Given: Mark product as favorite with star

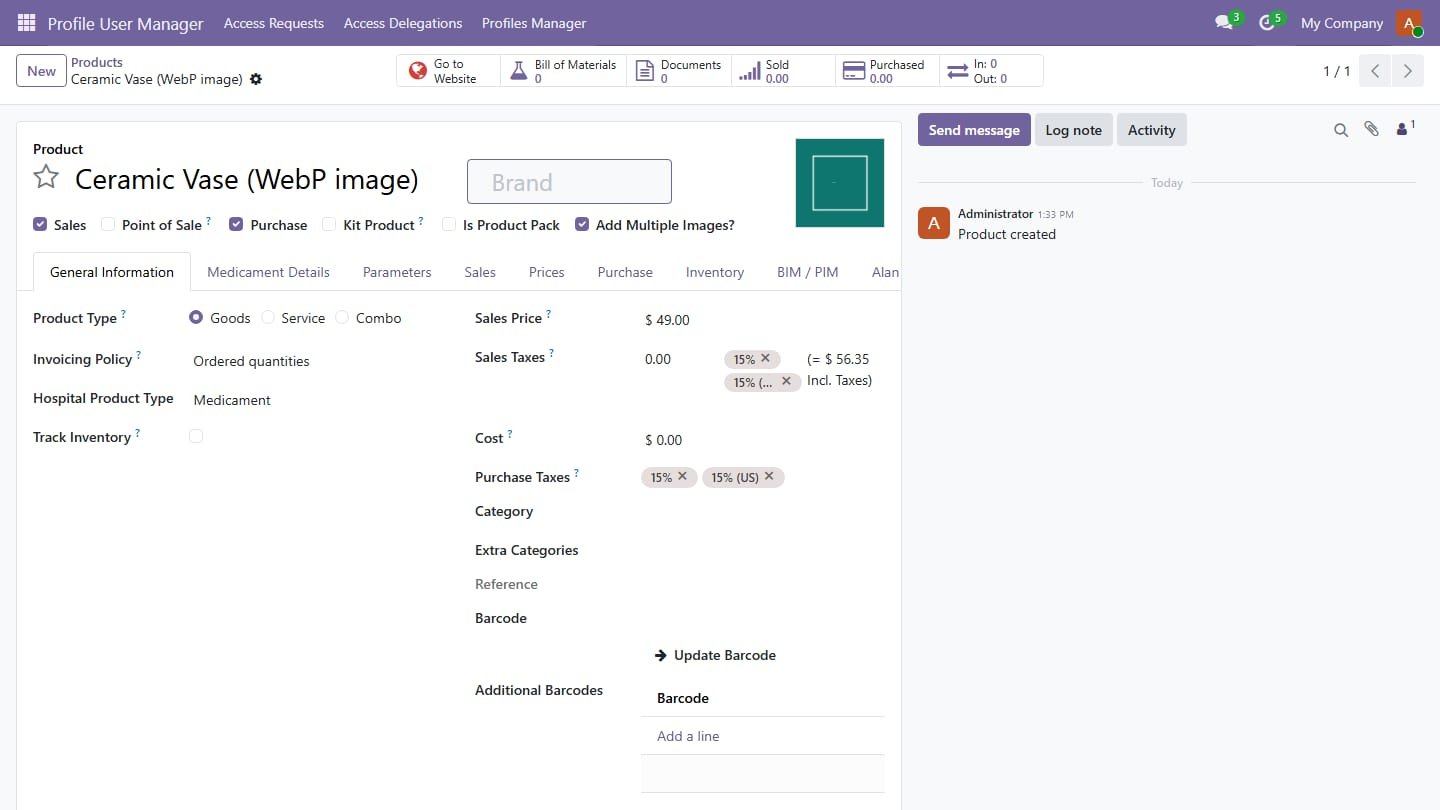Looking at the screenshot, I should click(x=46, y=178).
